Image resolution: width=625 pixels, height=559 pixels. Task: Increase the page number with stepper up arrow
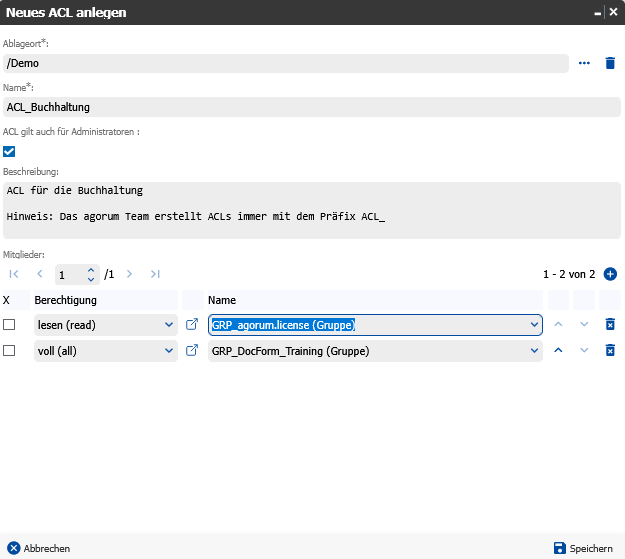click(91, 269)
